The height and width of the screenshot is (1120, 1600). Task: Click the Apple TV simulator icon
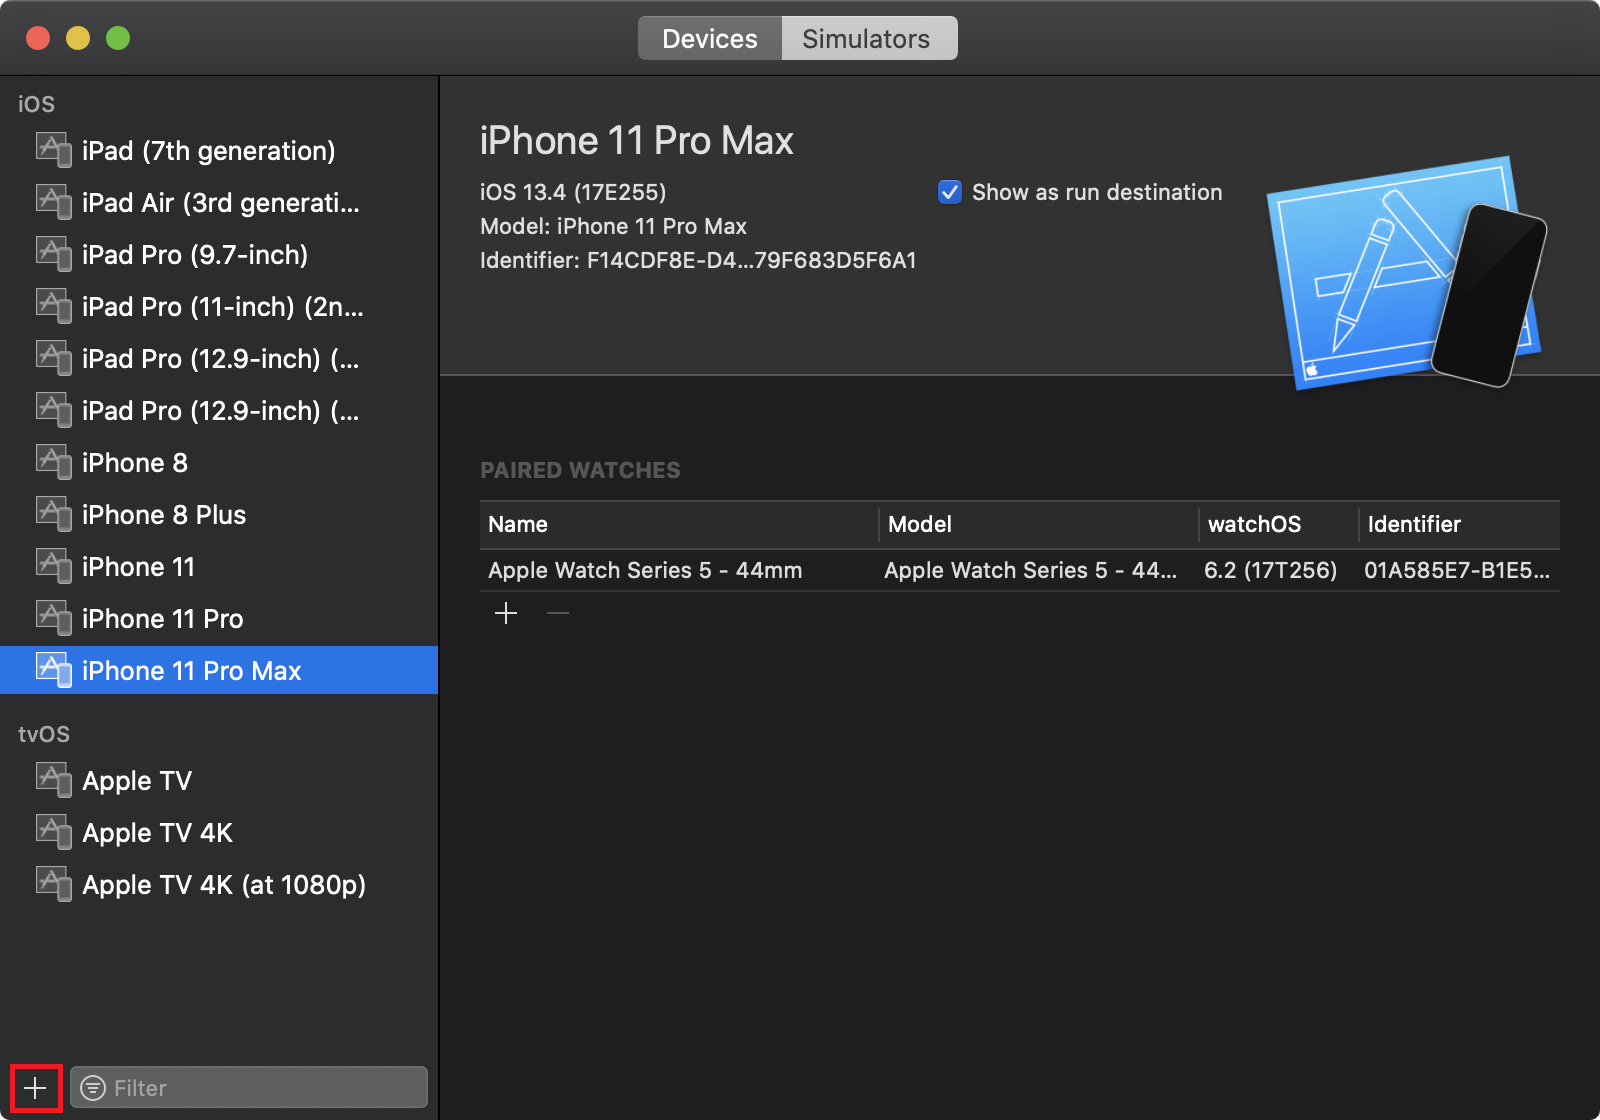54,780
